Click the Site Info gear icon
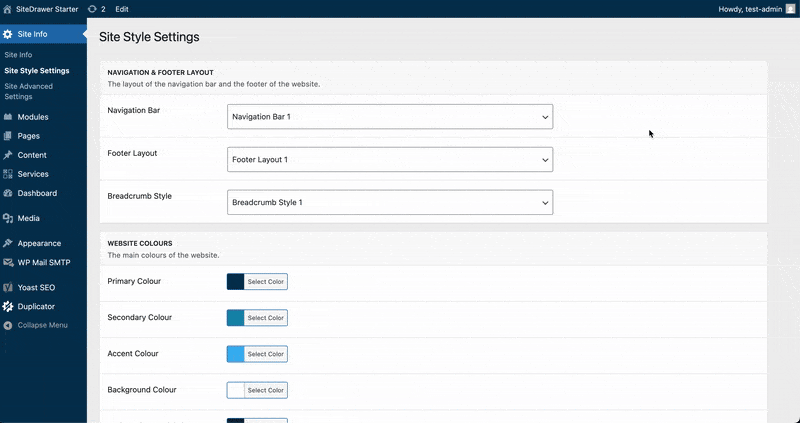 click(x=8, y=34)
